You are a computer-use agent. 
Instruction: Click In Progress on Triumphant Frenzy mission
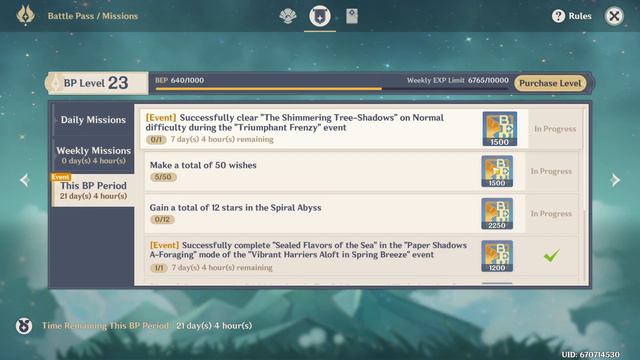[555, 129]
